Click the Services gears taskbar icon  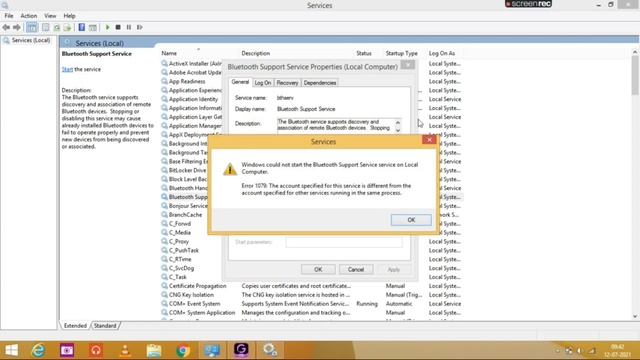click(270, 350)
